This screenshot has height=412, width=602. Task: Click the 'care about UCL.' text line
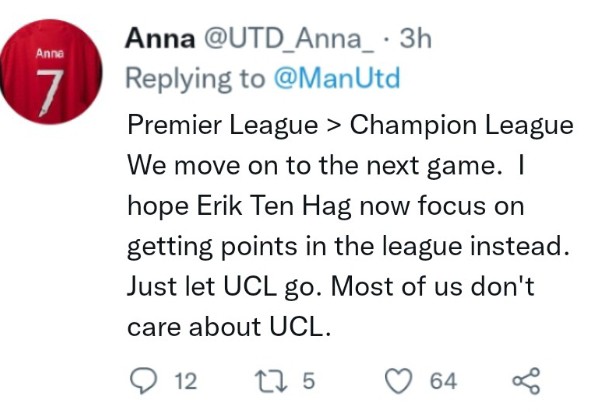tap(229, 327)
